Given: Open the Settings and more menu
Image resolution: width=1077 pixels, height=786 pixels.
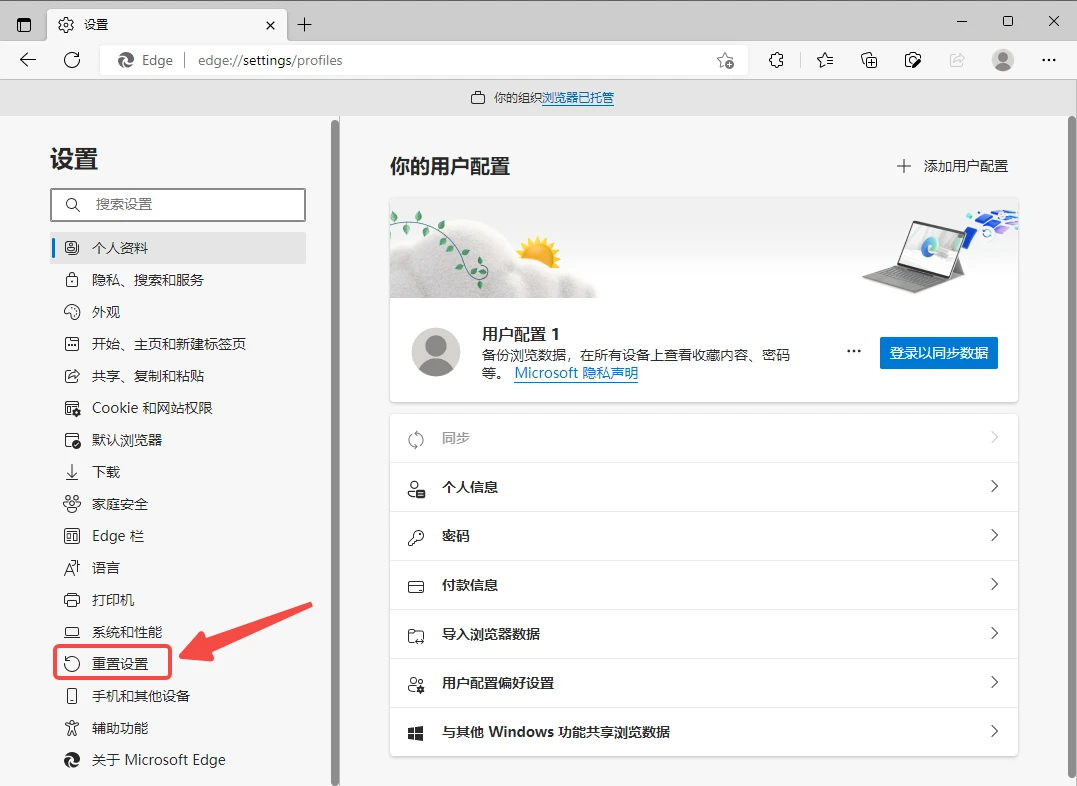Looking at the screenshot, I should point(1048,60).
